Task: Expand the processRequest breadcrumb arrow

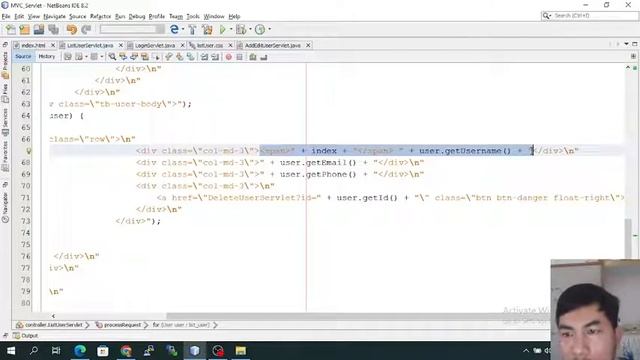Action: (x=145, y=325)
